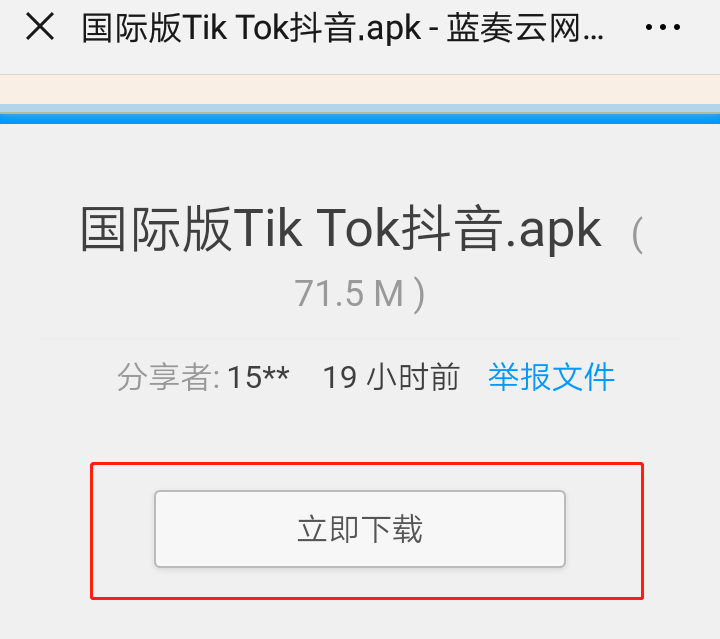Click the beige notification banner strip
This screenshot has height=639, width=720.
tap(360, 90)
